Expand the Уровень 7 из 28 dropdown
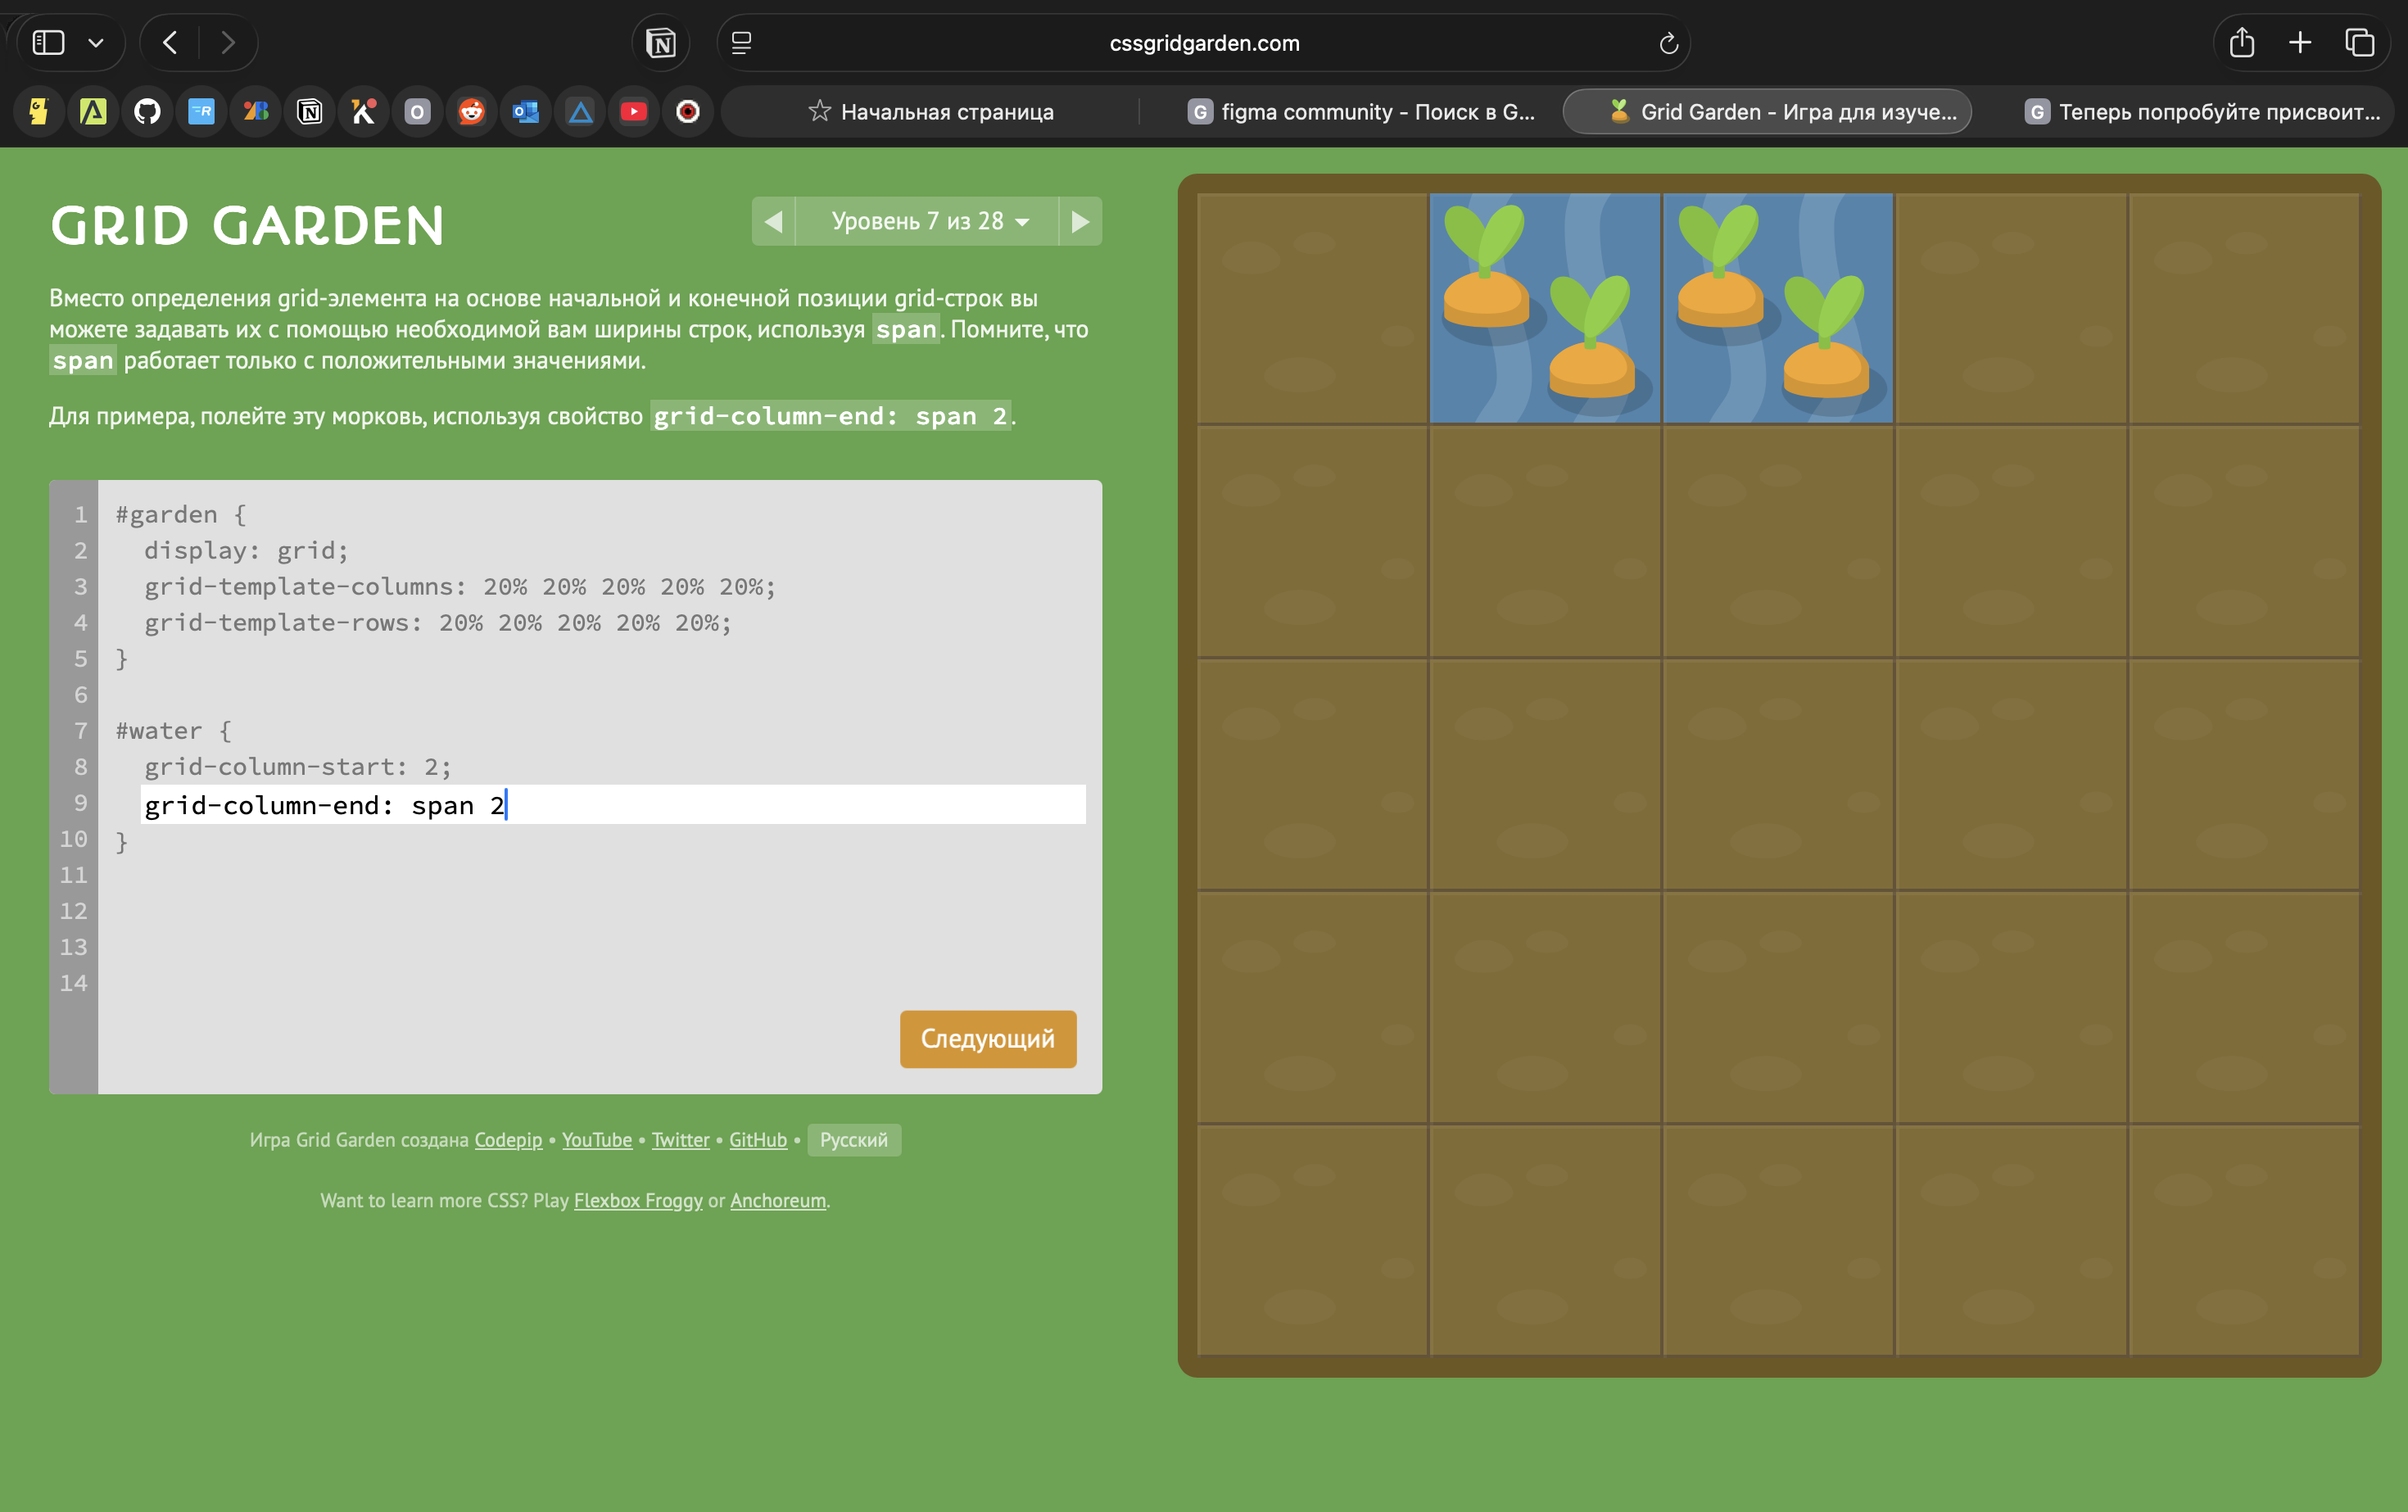2408x1512 pixels. point(929,221)
